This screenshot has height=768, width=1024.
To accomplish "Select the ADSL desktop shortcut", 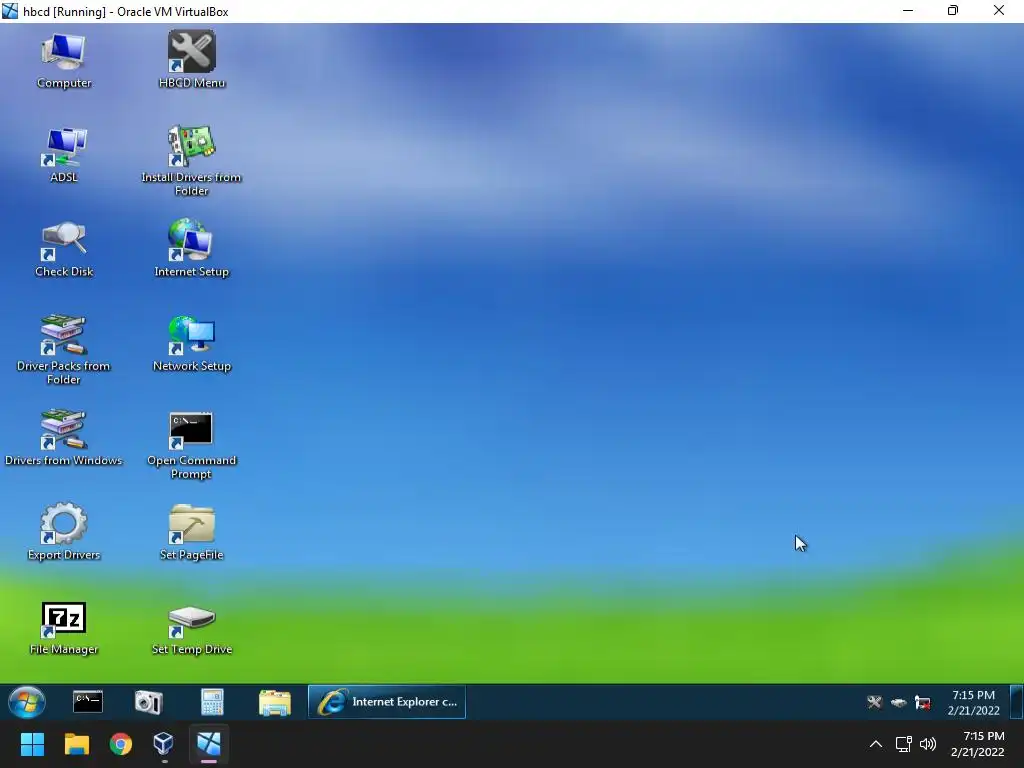I will coord(63,155).
